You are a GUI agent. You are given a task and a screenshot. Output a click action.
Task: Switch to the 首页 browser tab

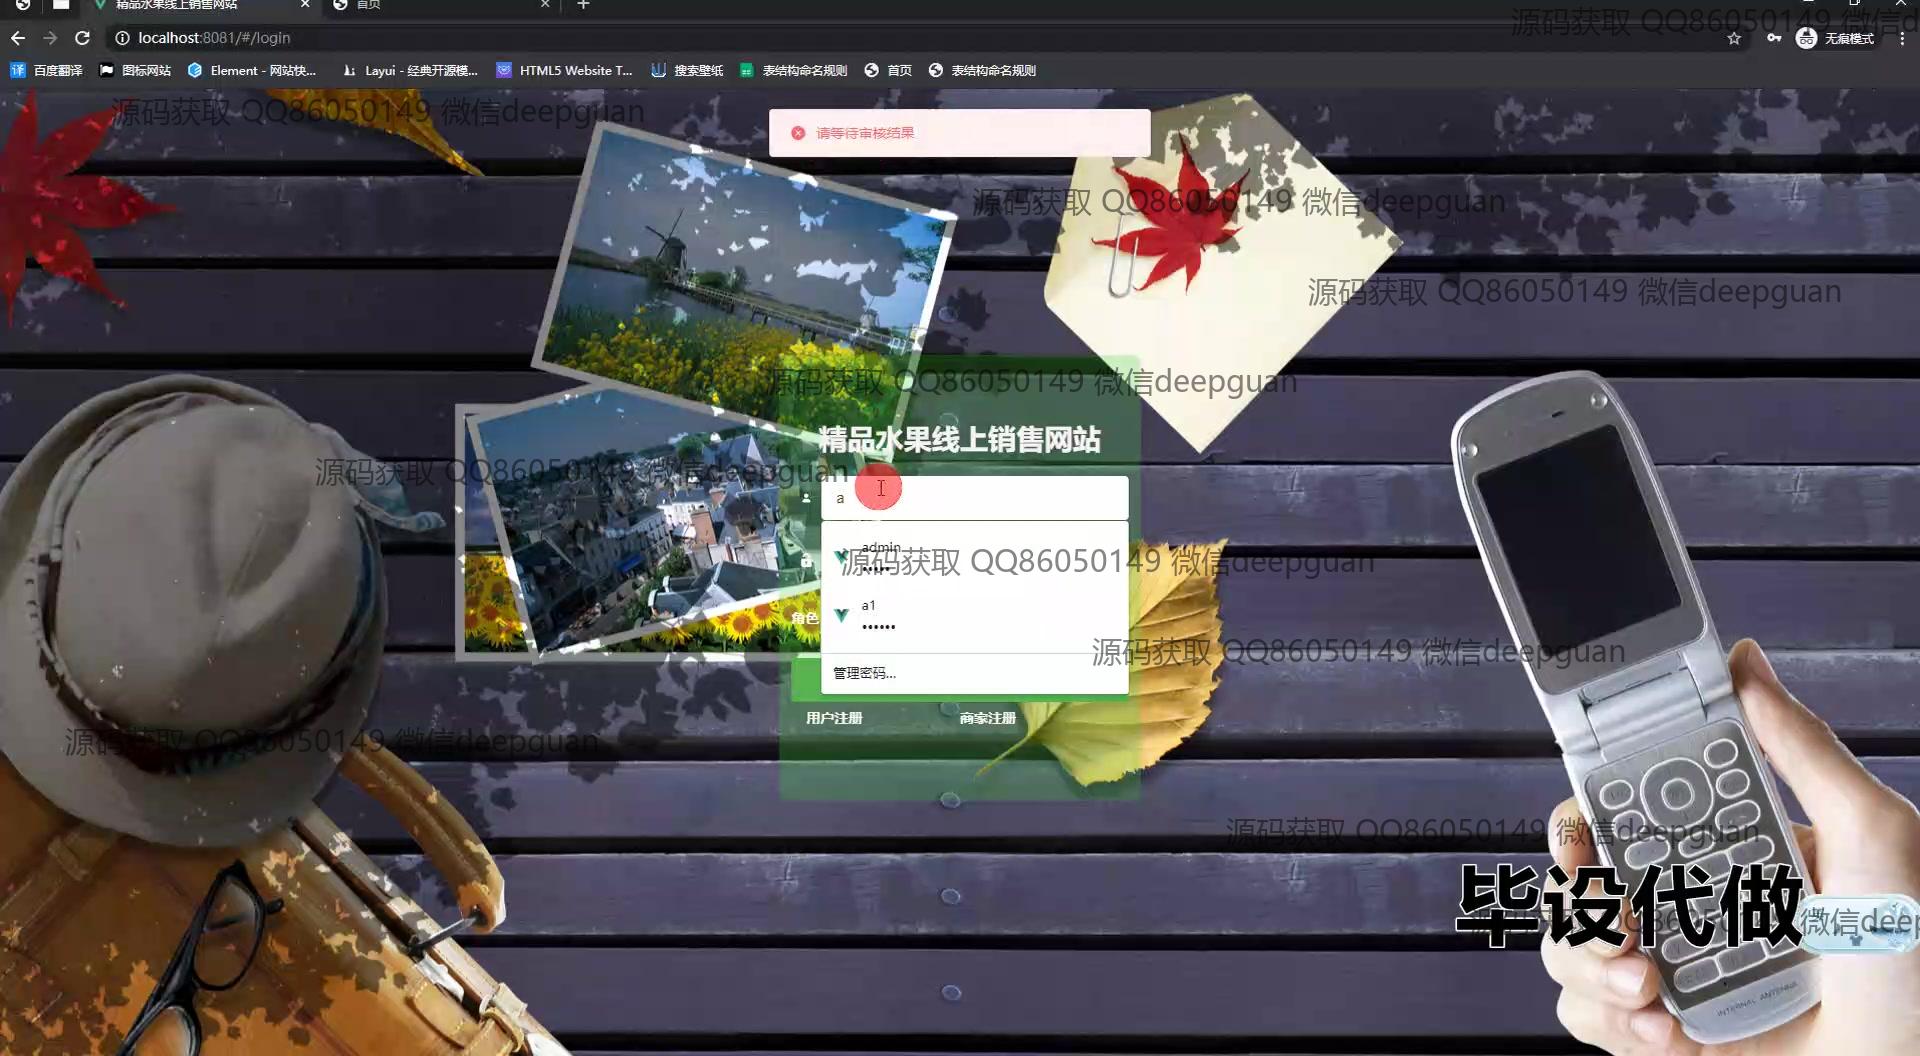click(x=440, y=5)
